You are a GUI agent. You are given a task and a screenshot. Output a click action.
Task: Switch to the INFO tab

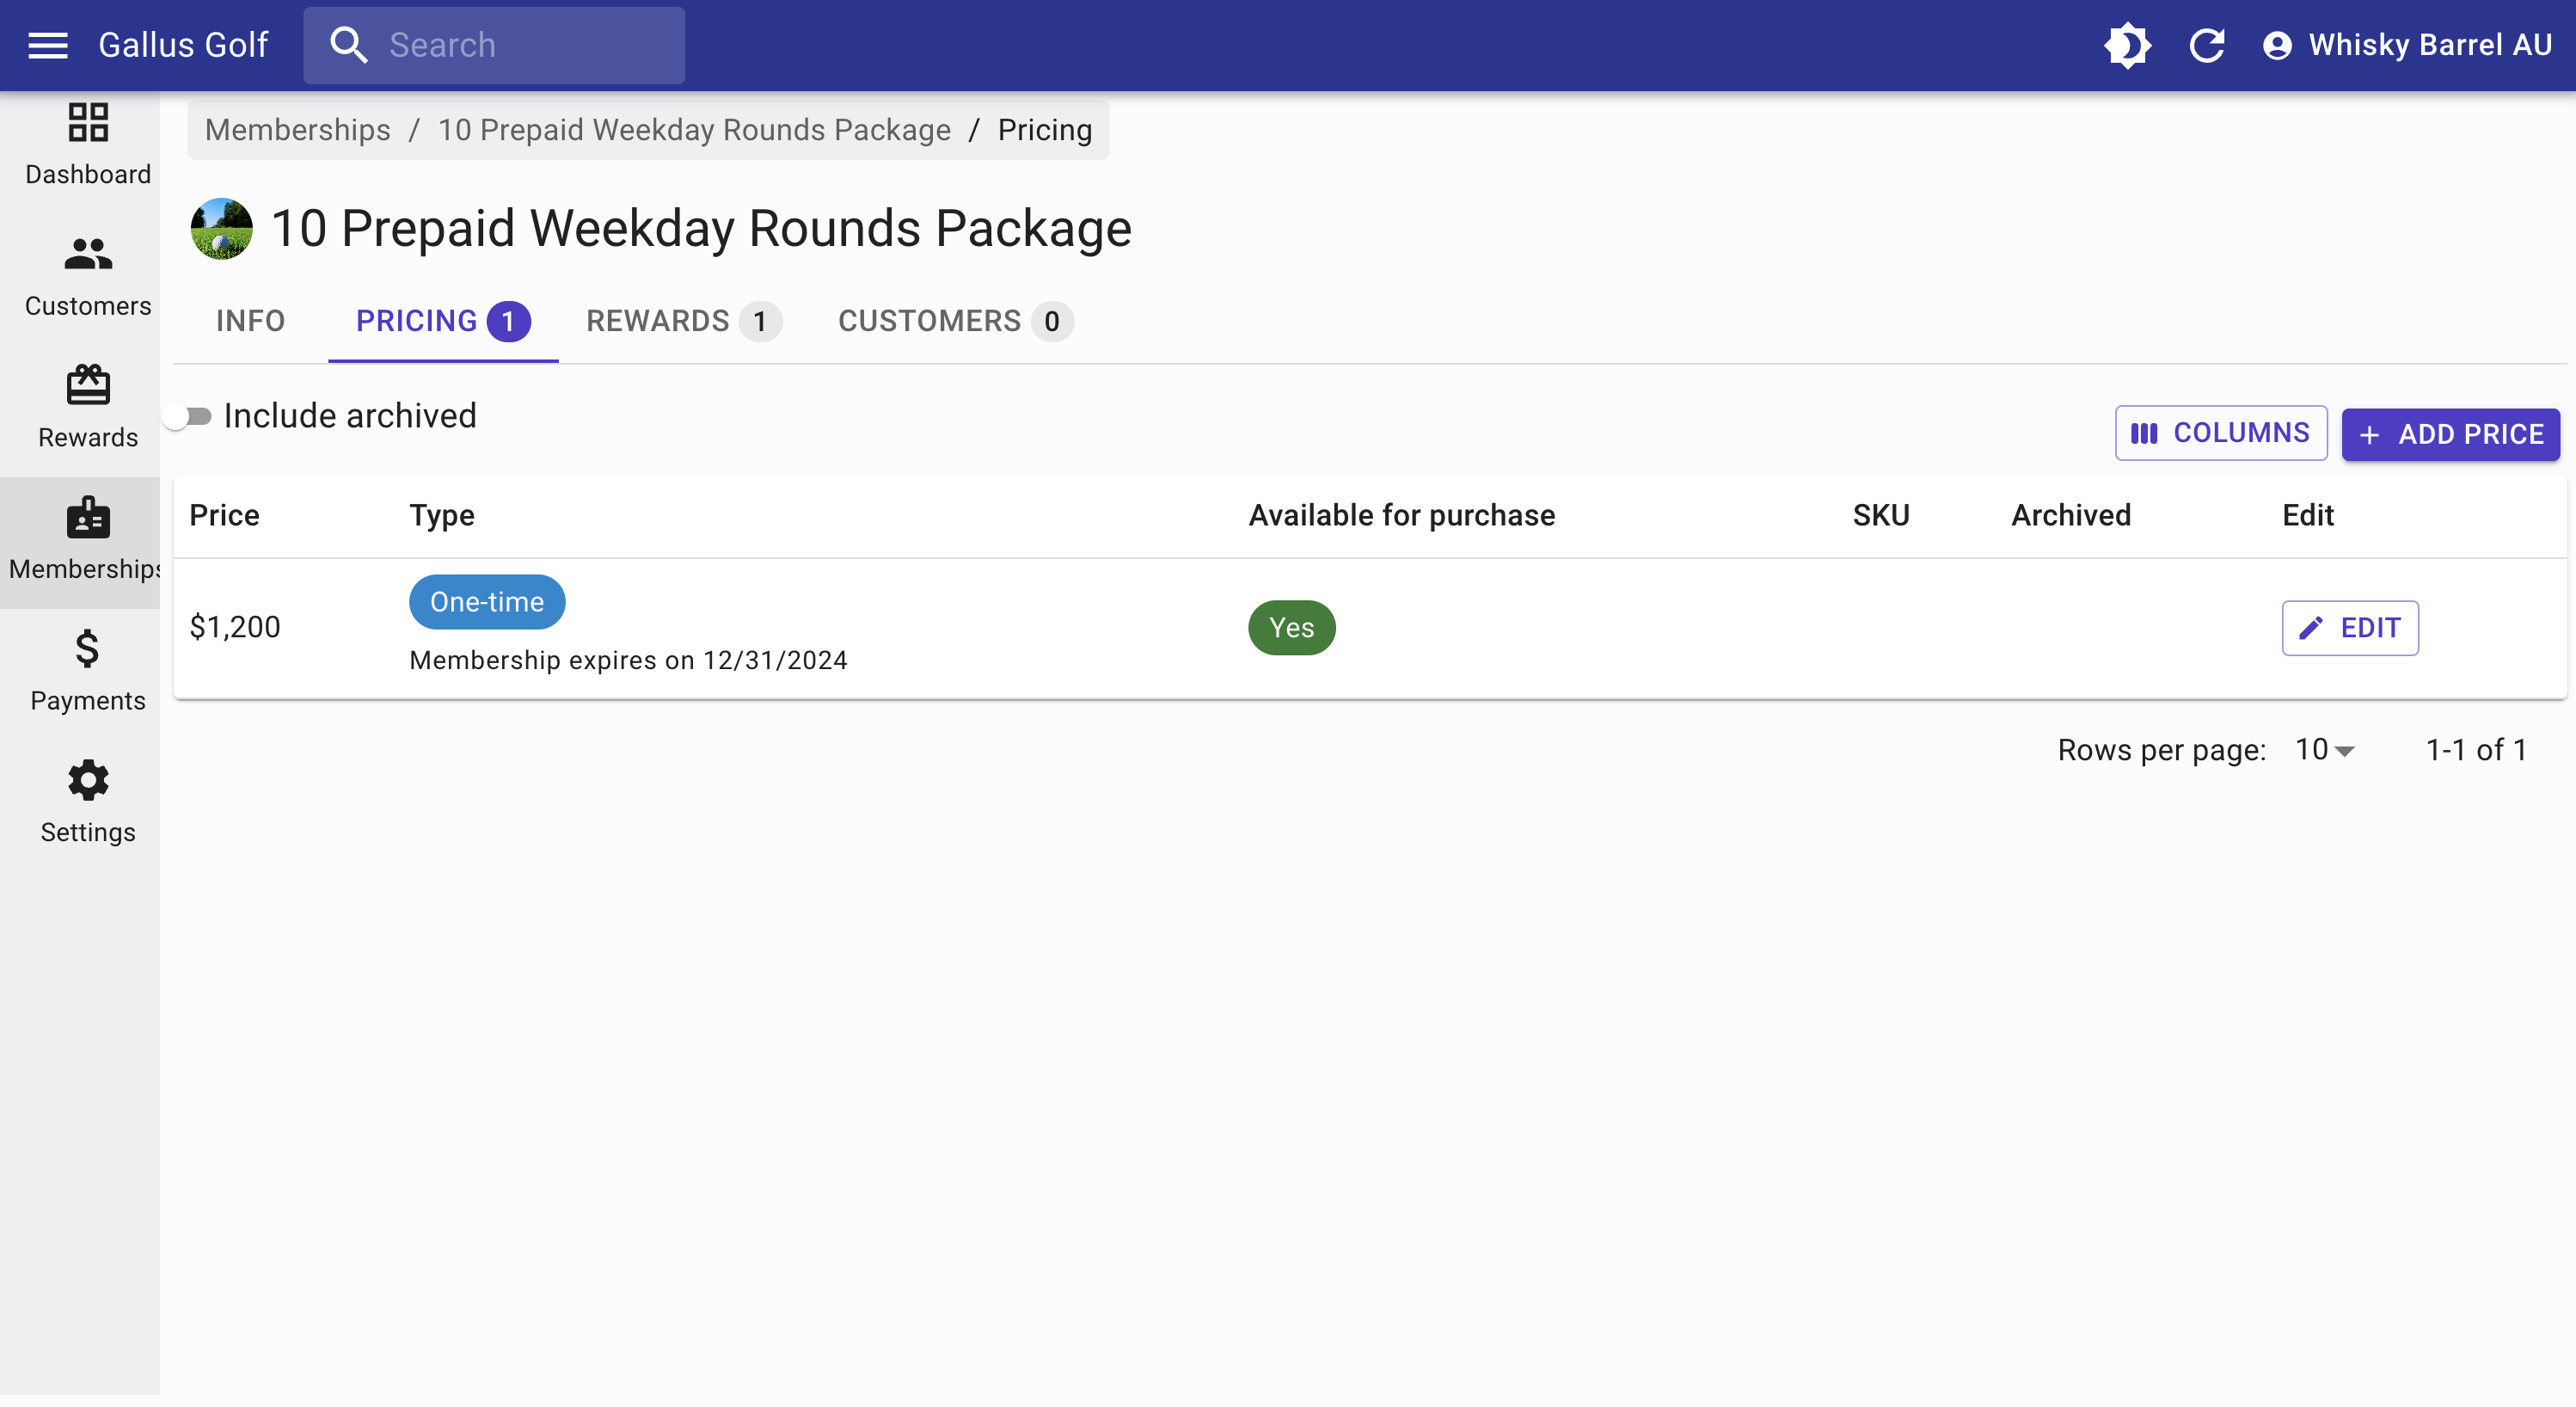[250, 321]
